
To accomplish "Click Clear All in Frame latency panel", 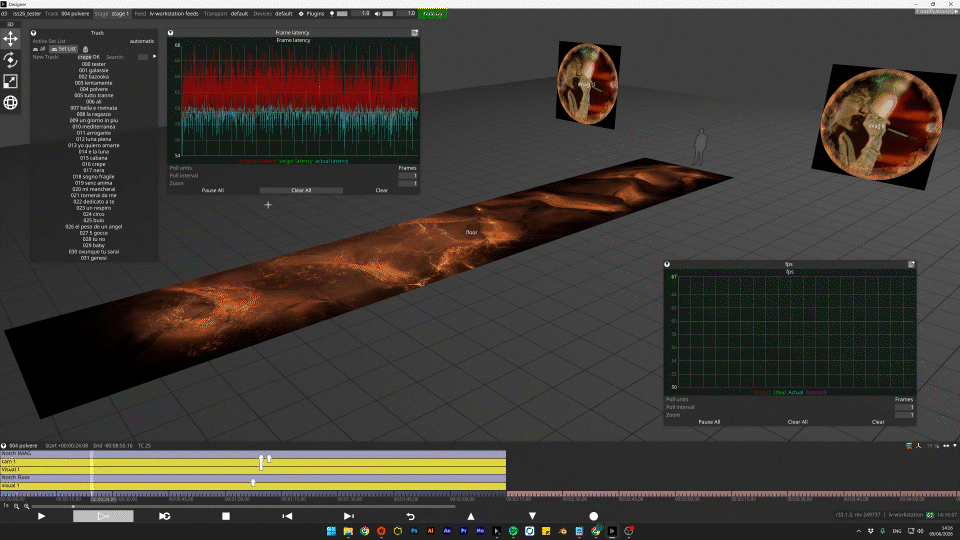I will (x=301, y=190).
